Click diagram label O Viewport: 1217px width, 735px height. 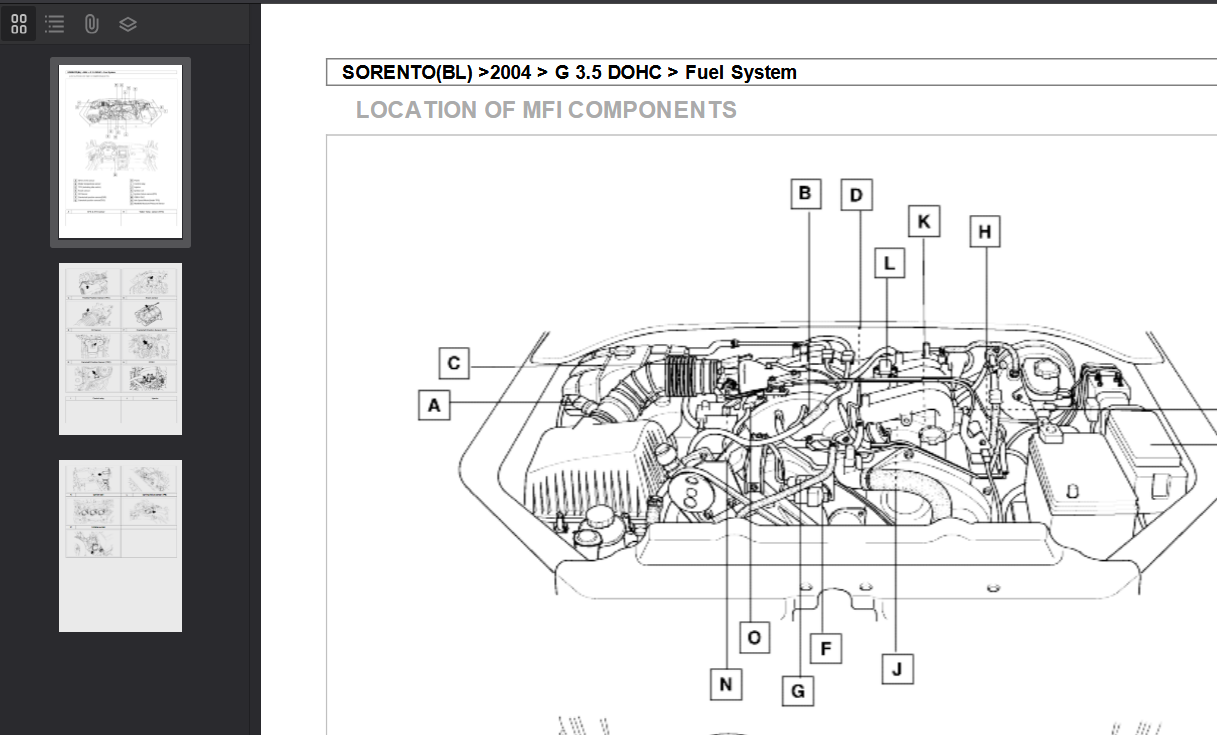pos(754,637)
